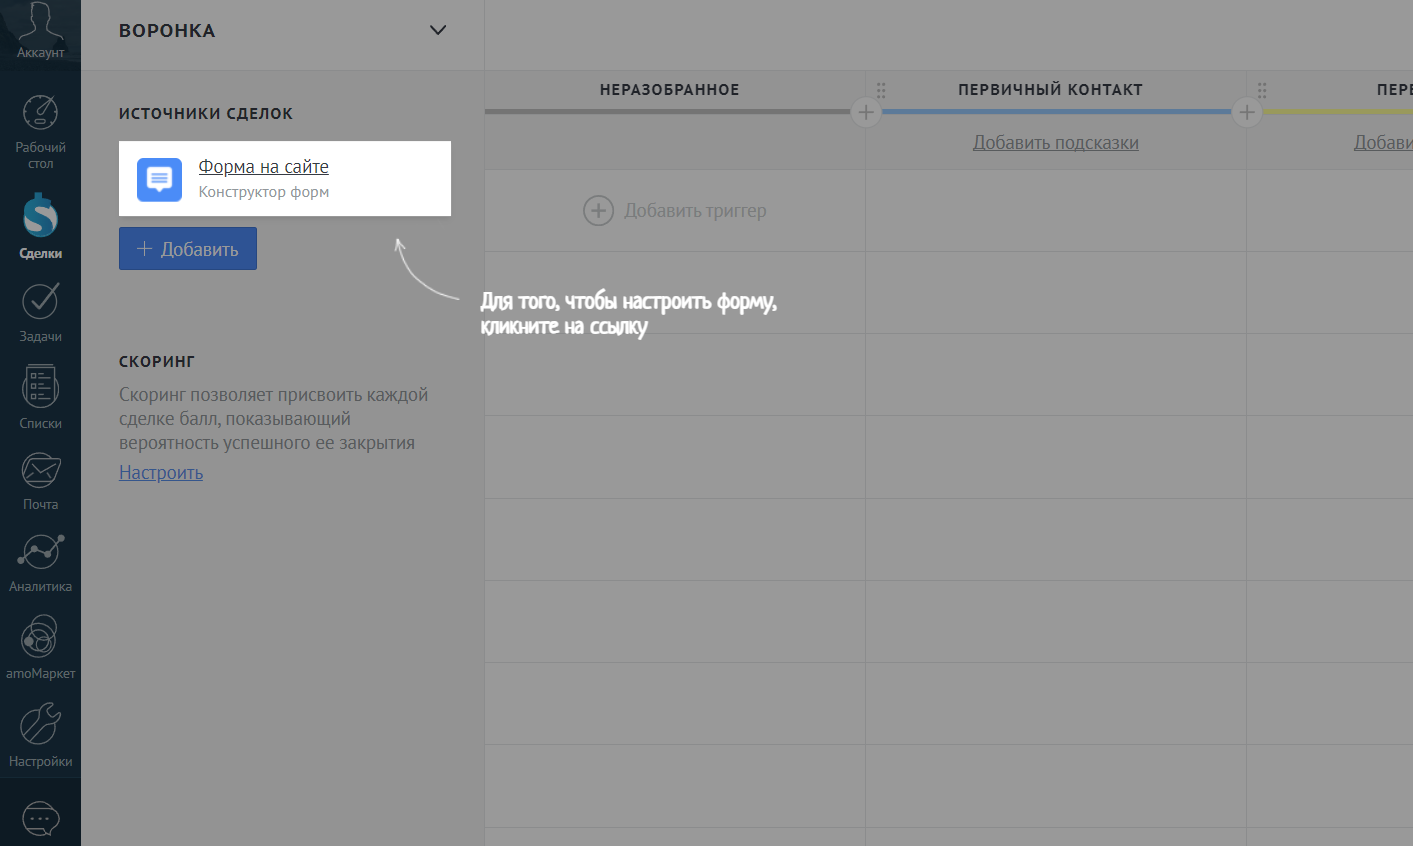Click the blue Добавить button

click(x=188, y=249)
